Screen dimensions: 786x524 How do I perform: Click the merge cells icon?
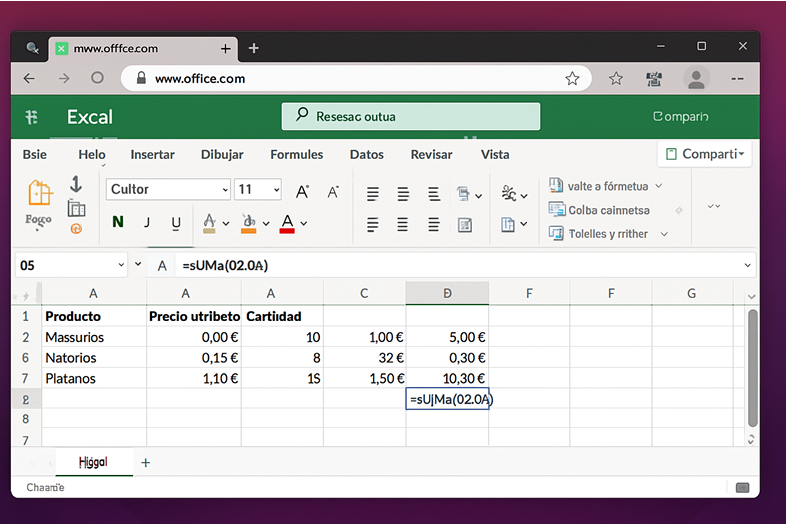(x=465, y=225)
